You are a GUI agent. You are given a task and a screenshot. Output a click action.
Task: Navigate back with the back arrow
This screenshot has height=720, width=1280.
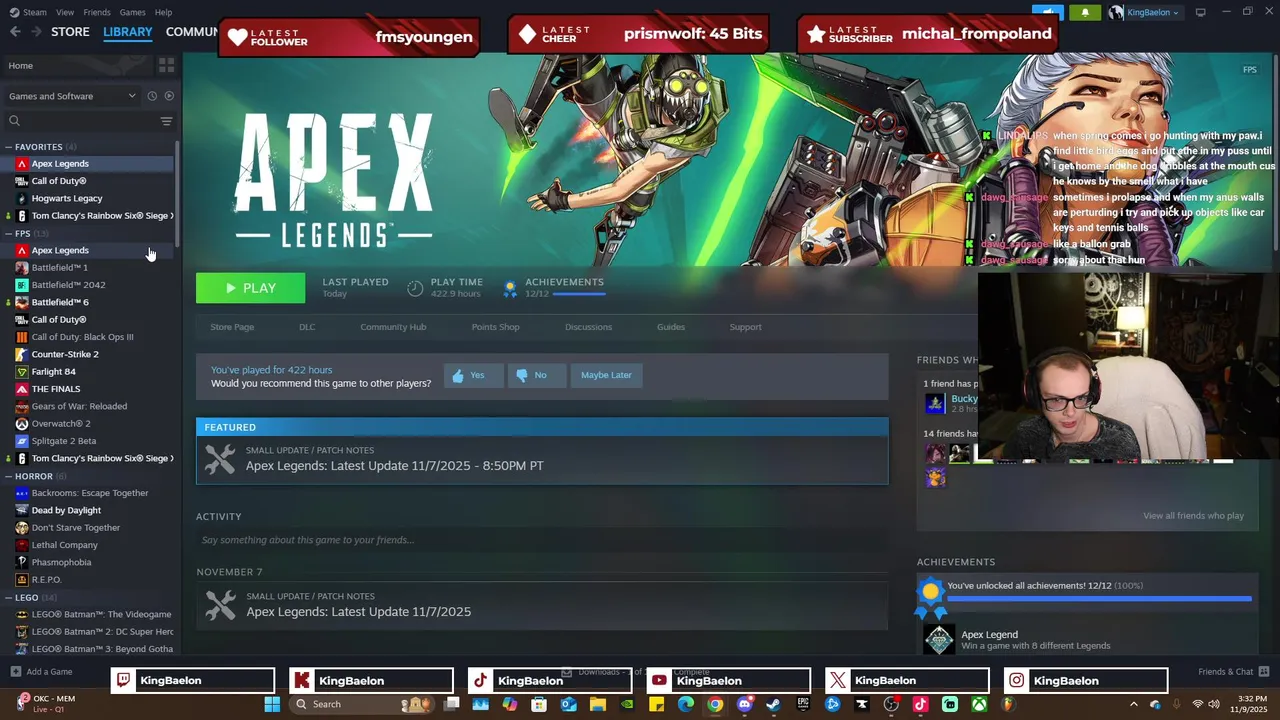coord(15,32)
